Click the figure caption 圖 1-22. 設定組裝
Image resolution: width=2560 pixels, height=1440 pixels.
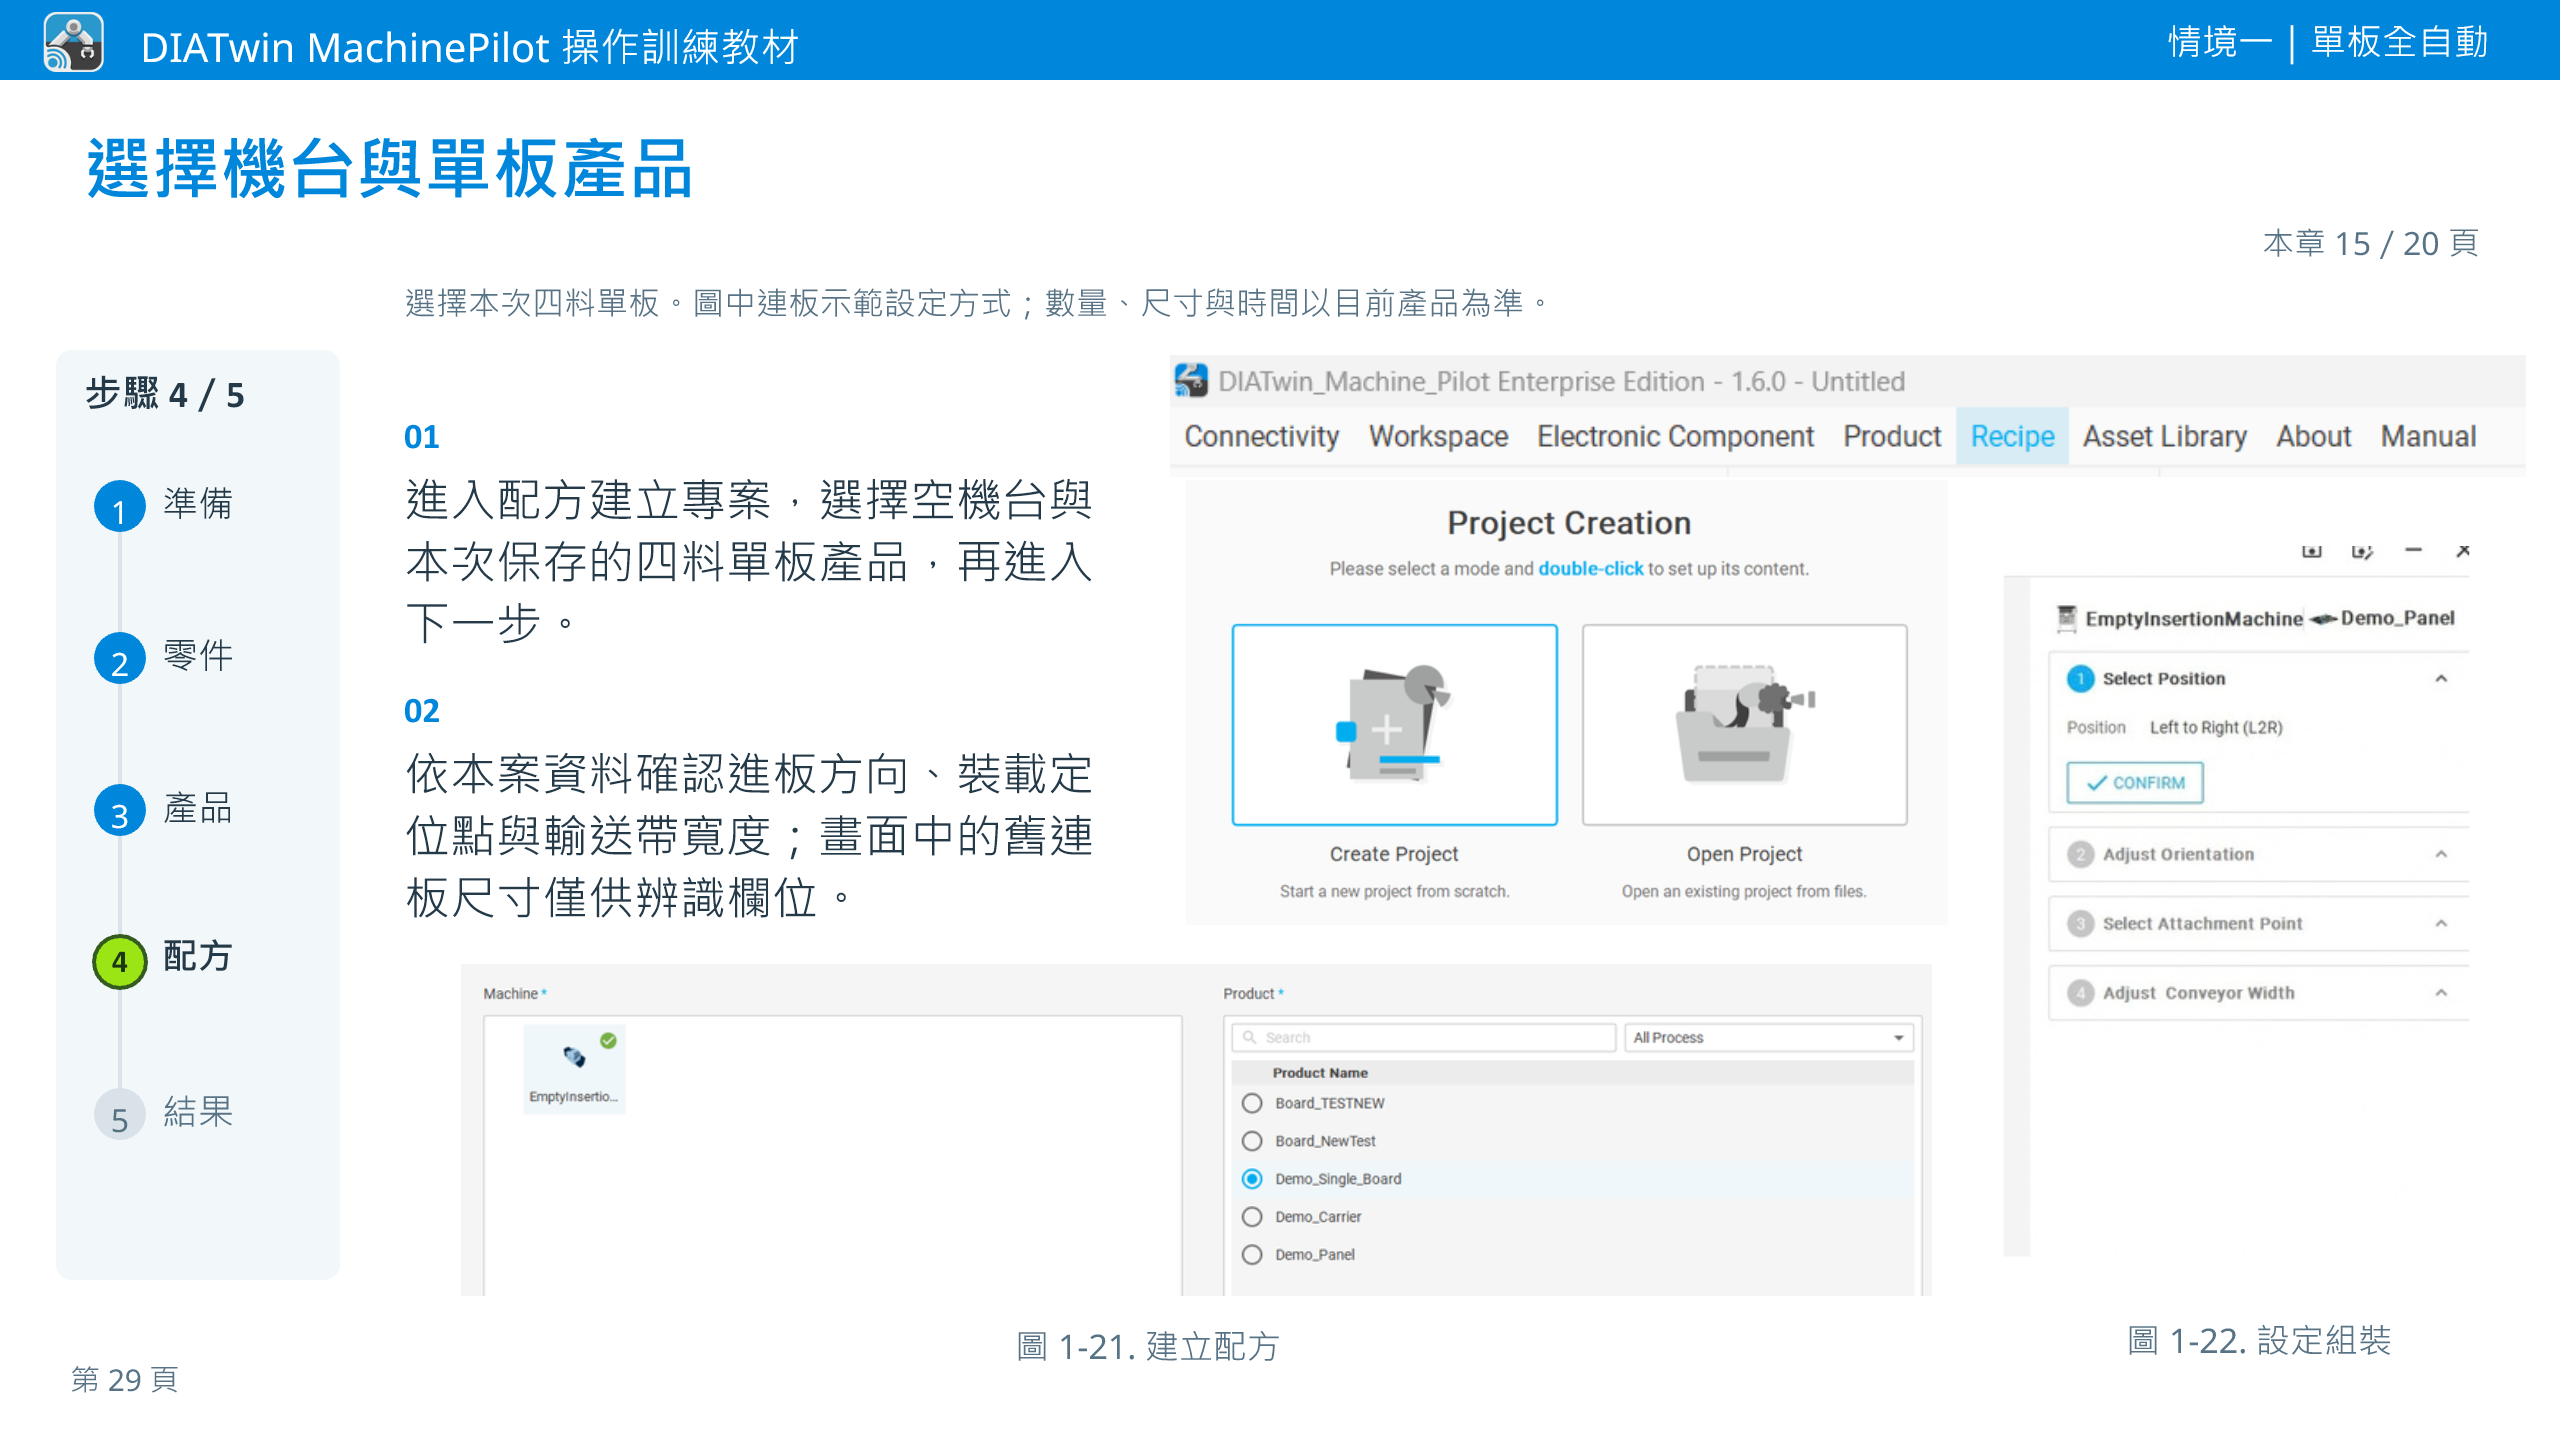click(2259, 1341)
